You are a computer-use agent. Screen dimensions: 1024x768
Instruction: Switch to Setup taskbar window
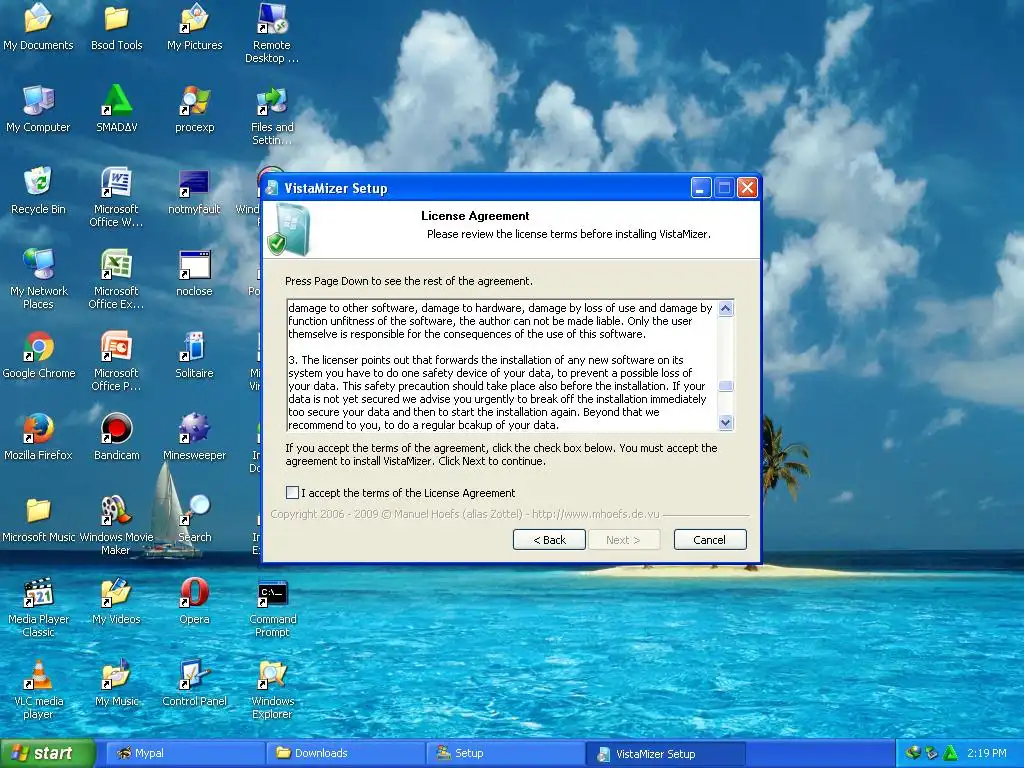[505, 753]
